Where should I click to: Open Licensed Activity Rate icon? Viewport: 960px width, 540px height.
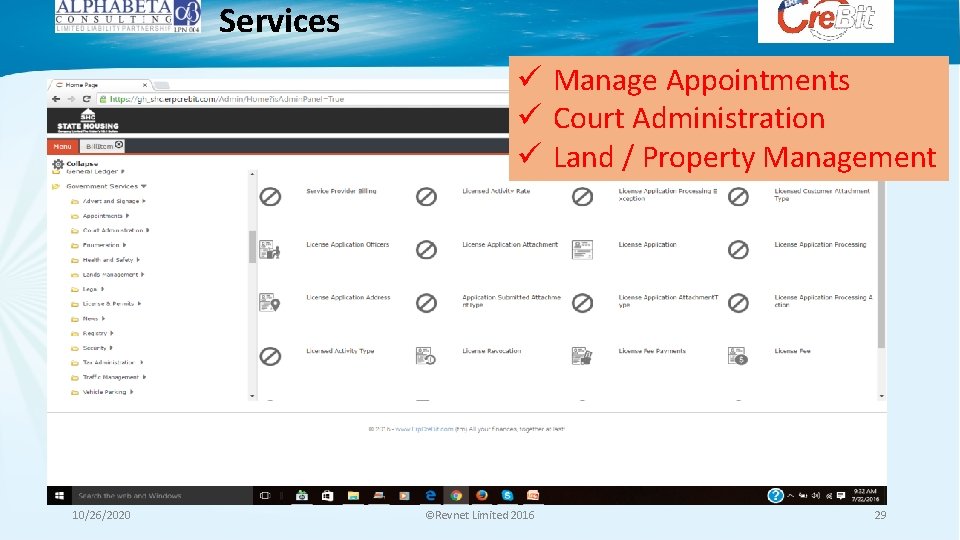(426, 197)
